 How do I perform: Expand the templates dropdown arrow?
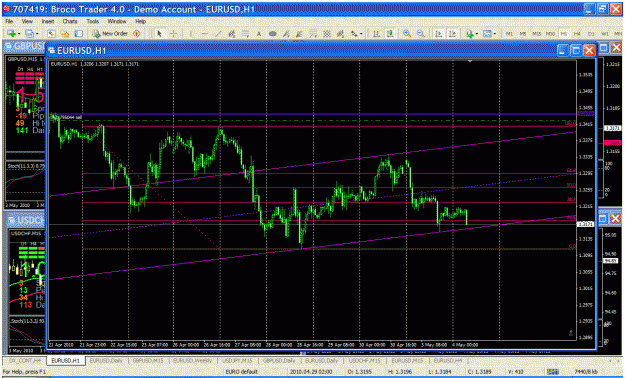tap(495, 34)
